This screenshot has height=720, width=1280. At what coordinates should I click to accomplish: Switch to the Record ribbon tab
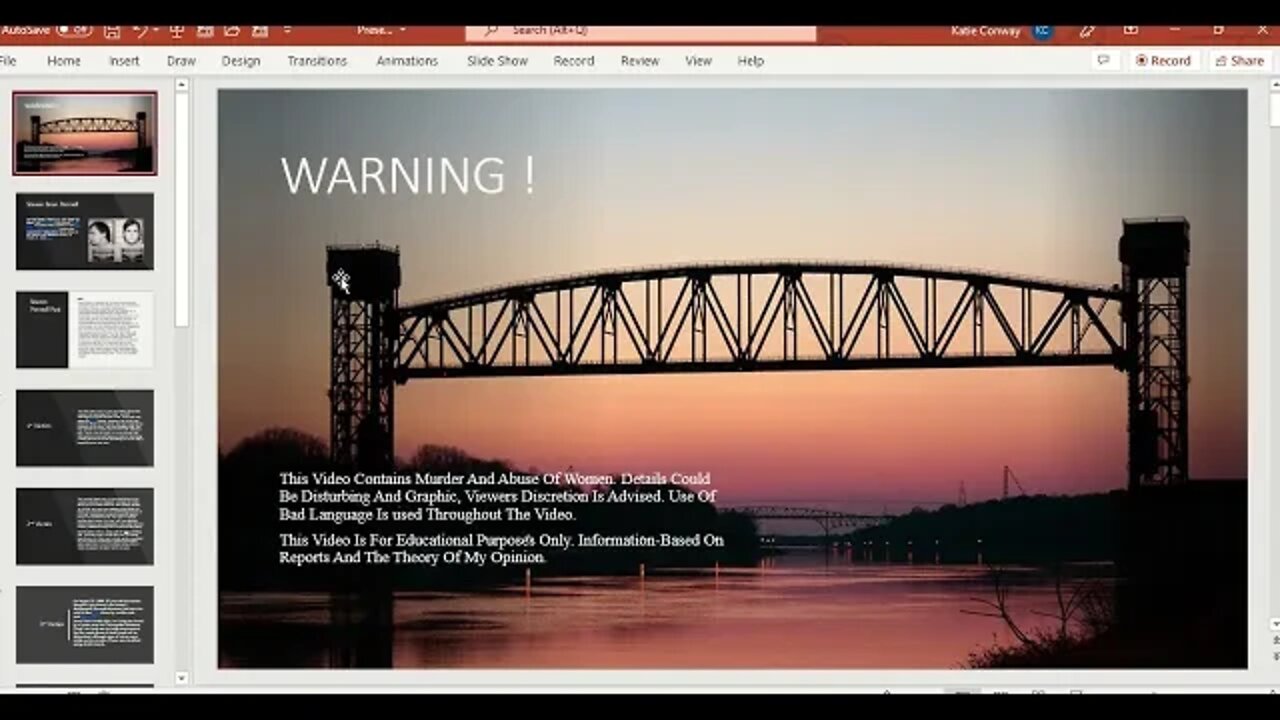coord(574,61)
